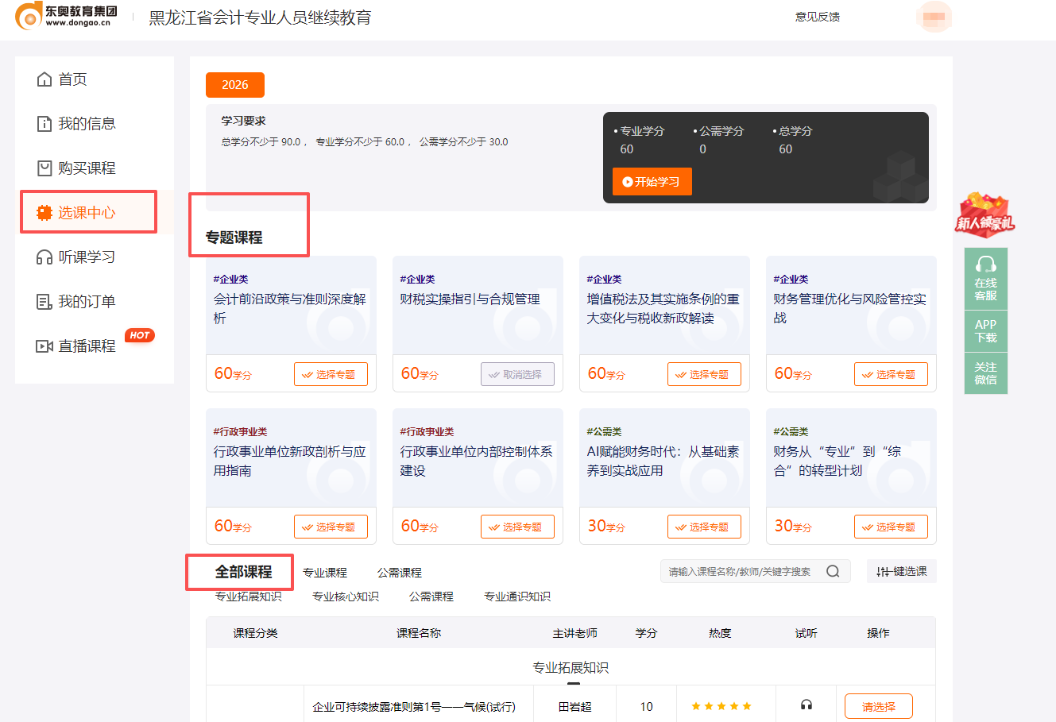Image resolution: width=1056 pixels, height=722 pixels.
Task: Open 我的订单 in the sidebar
Action: [x=75, y=302]
